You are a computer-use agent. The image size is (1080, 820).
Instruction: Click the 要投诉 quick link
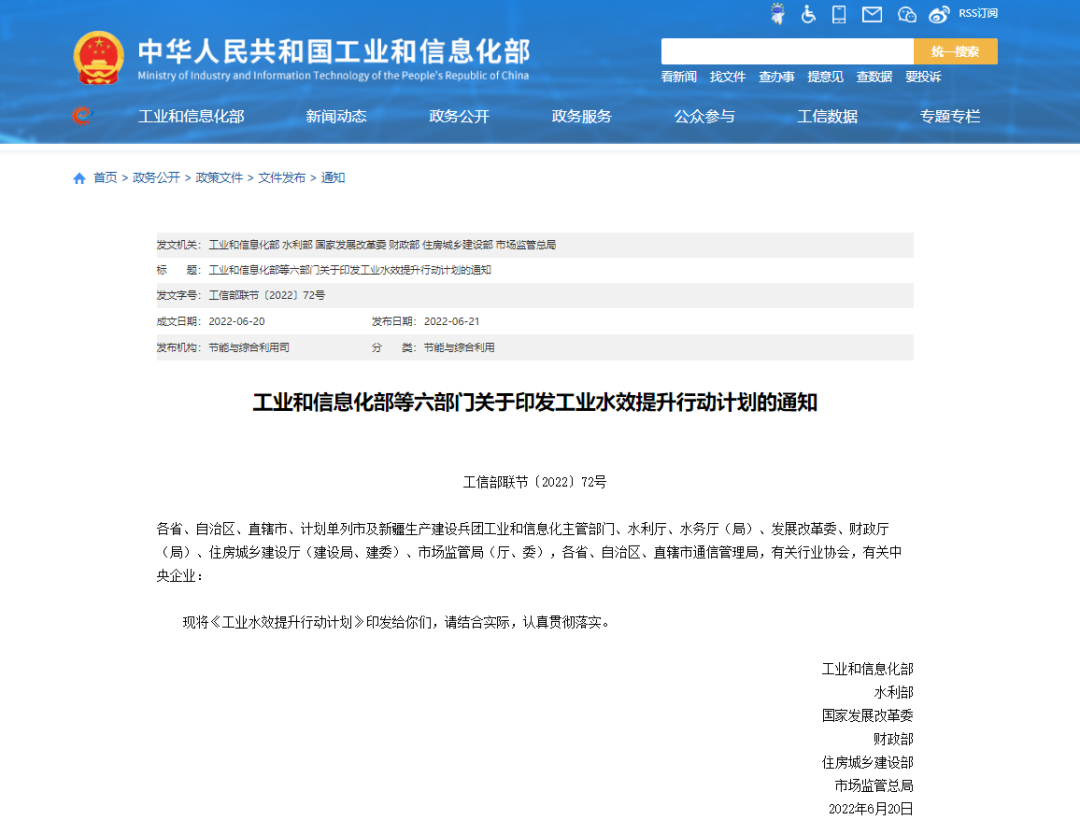[923, 77]
